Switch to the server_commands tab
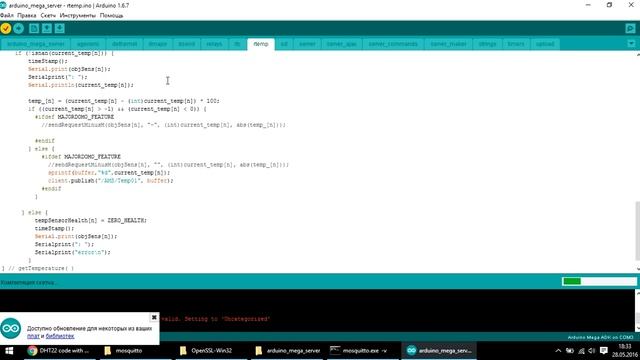 [x=393, y=44]
